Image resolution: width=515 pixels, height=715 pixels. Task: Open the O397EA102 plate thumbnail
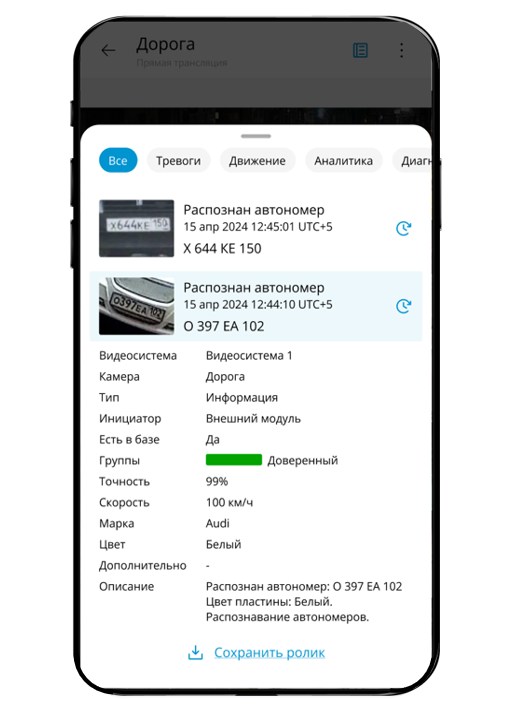(136, 306)
